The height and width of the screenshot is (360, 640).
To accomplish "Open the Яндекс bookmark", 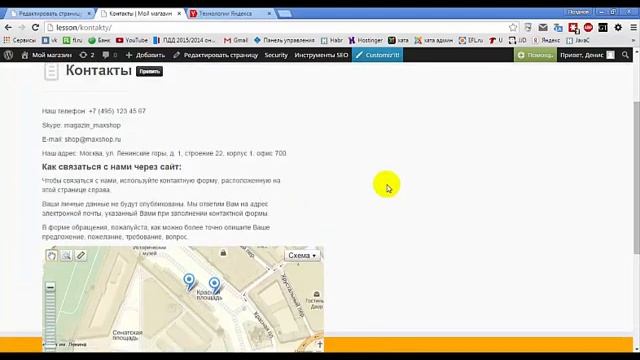I will coord(546,40).
